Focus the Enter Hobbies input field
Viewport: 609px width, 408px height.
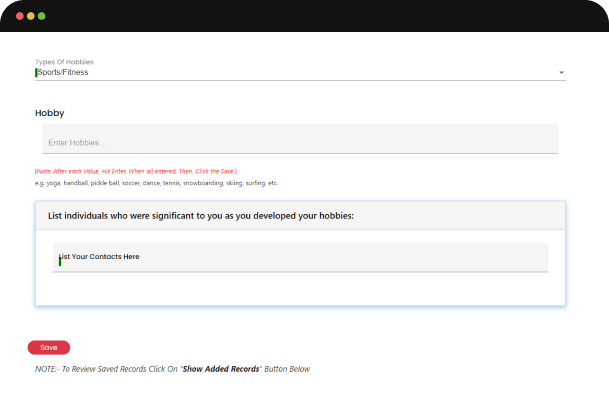coord(300,144)
